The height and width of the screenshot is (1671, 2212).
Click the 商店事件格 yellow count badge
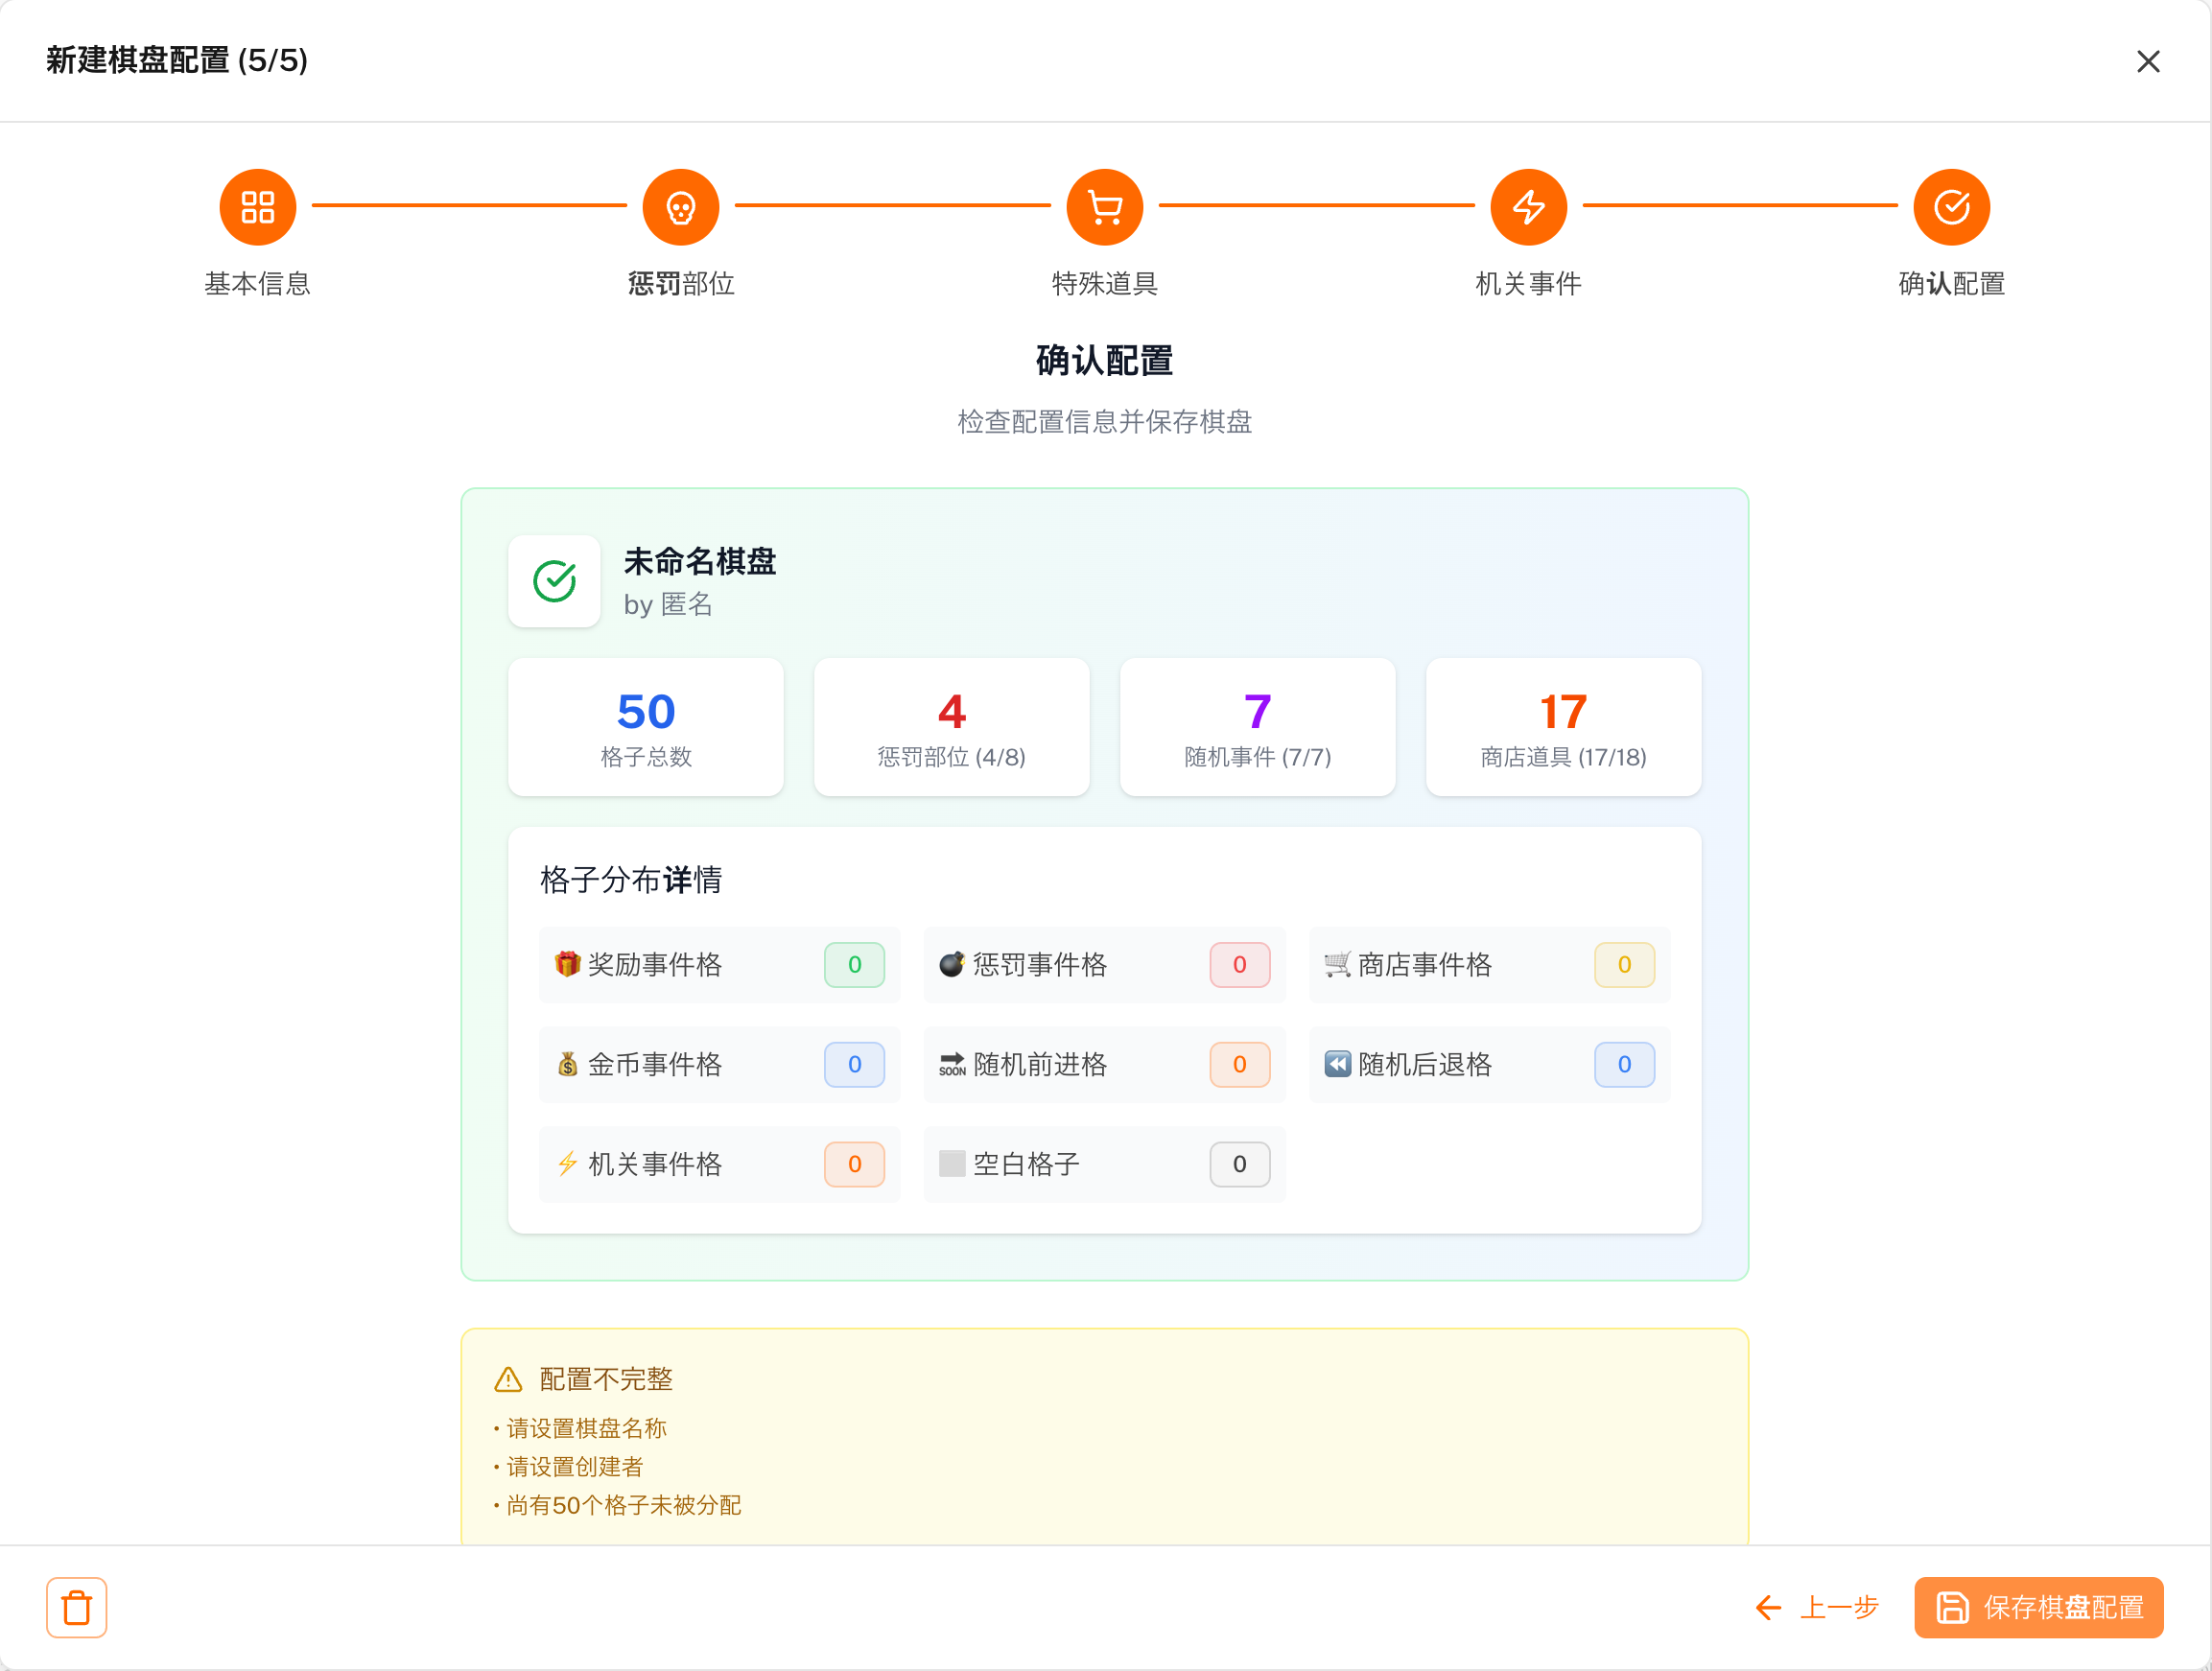tap(1623, 964)
